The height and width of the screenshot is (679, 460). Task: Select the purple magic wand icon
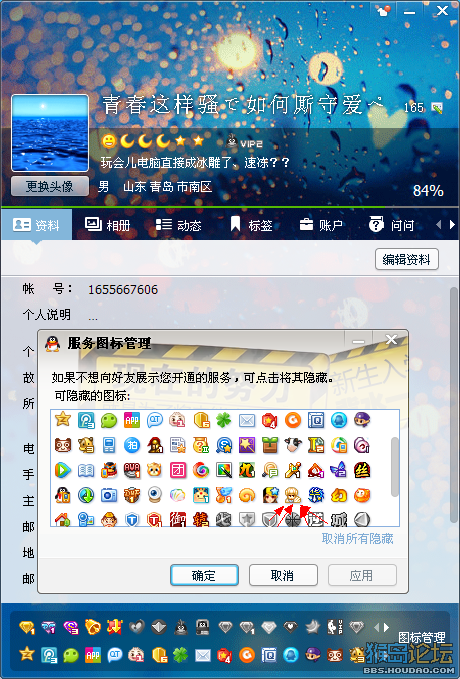(x=247, y=445)
